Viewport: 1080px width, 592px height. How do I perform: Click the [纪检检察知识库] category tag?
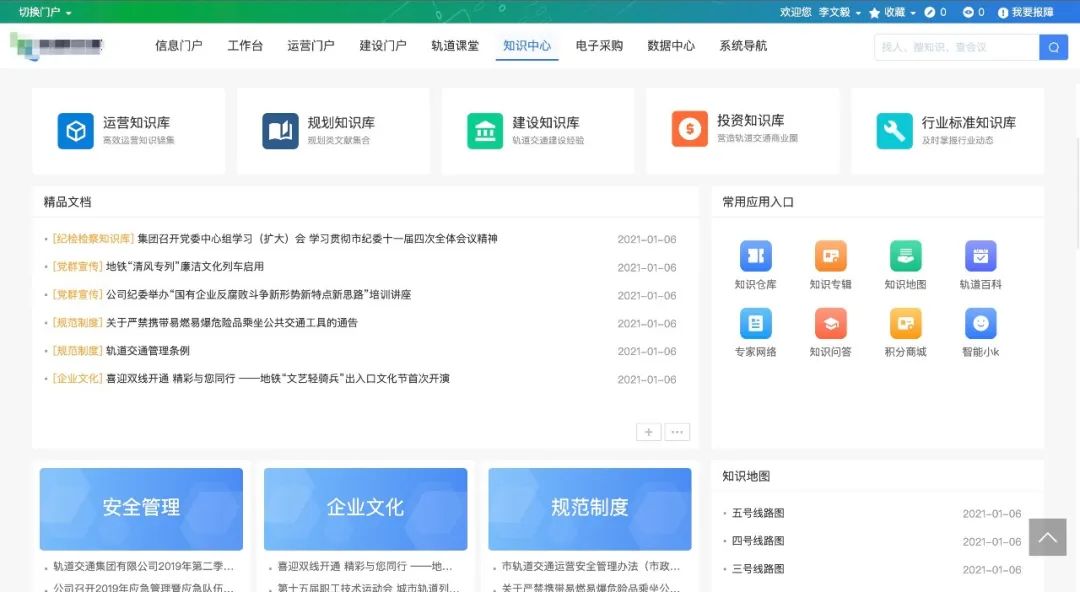[93, 238]
